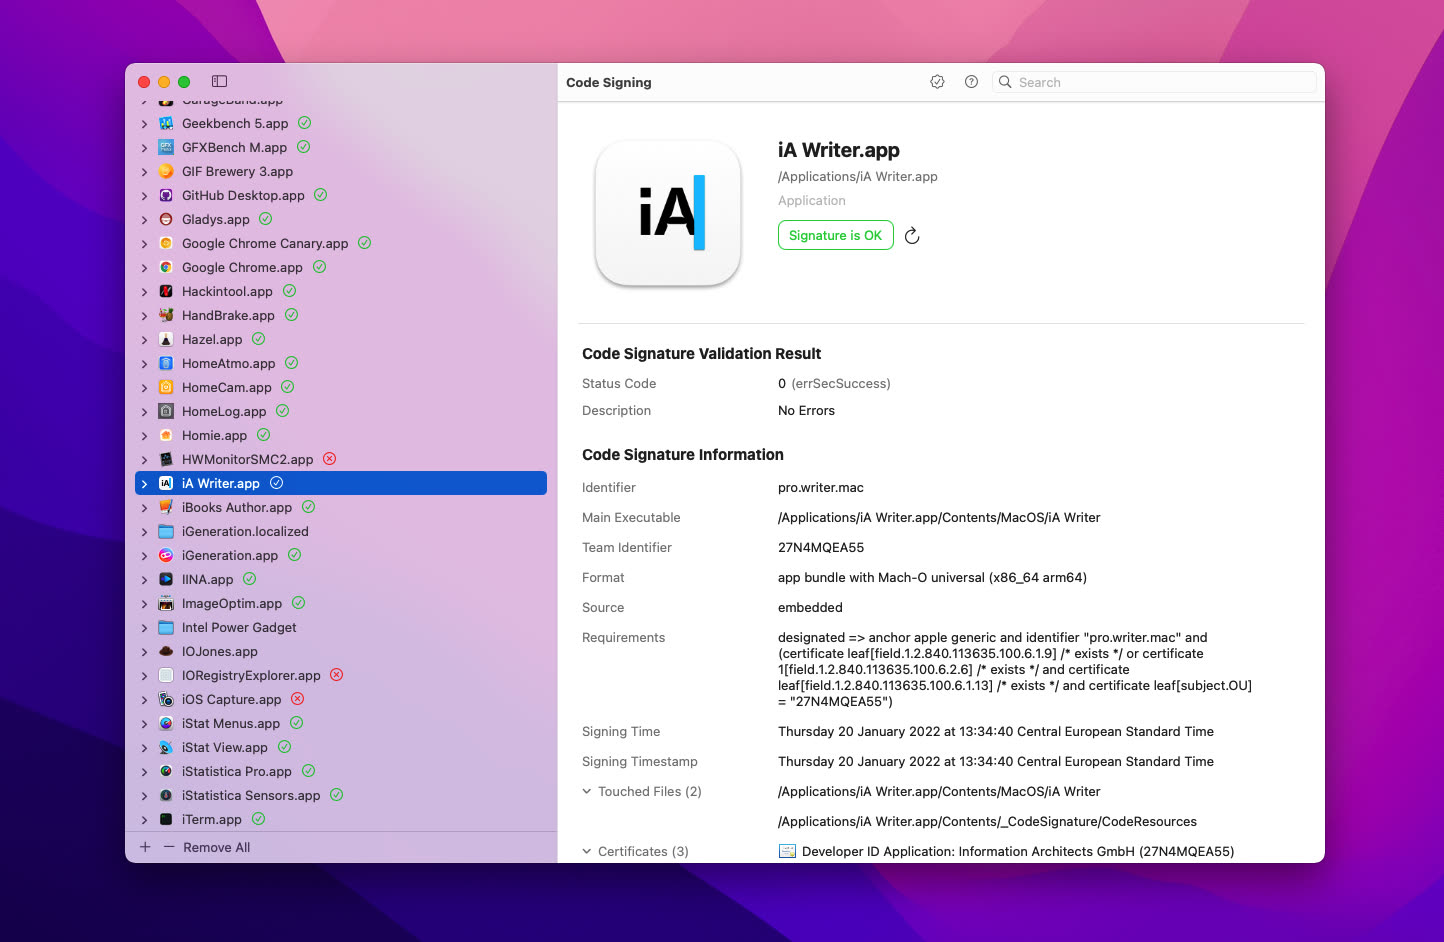The width and height of the screenshot is (1444, 942).
Task: Click the certificate icon beside Developer ID Application
Action: tap(787, 851)
